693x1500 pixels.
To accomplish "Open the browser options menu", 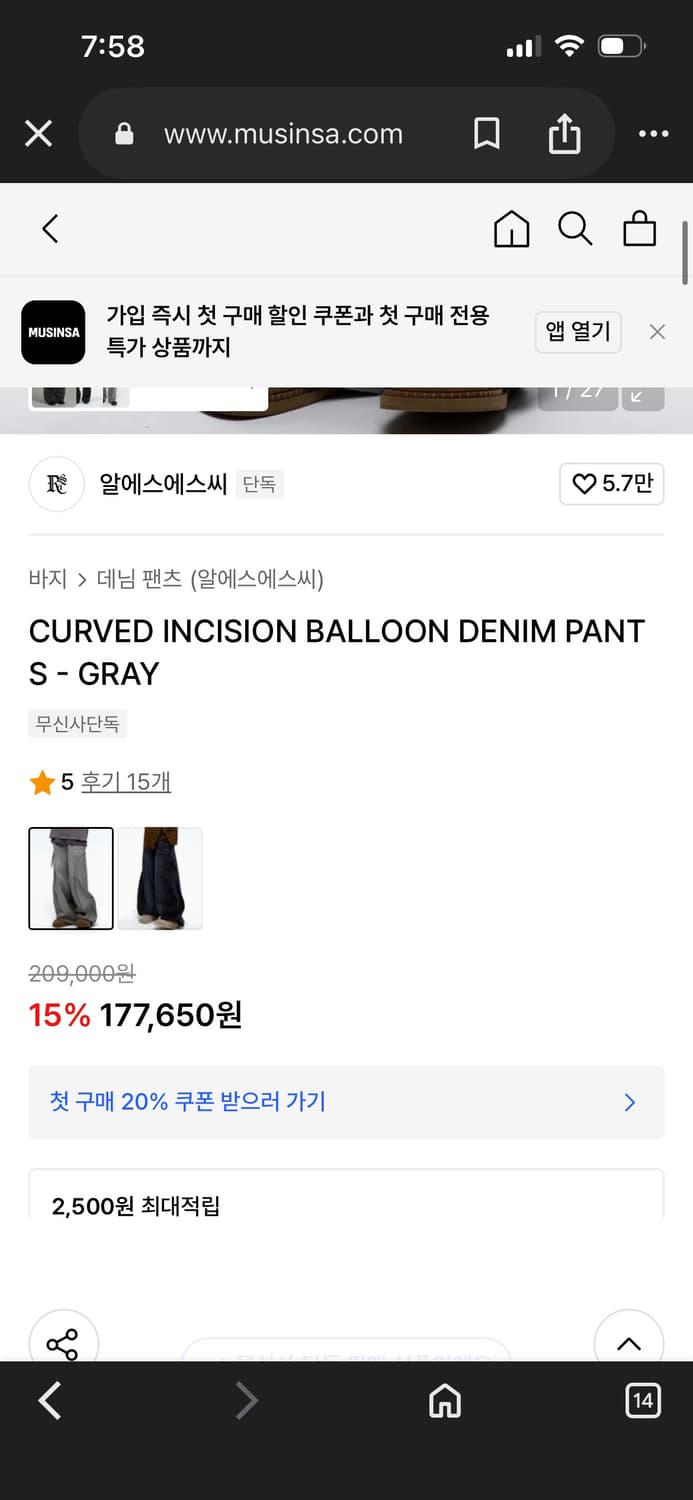I will (x=654, y=133).
